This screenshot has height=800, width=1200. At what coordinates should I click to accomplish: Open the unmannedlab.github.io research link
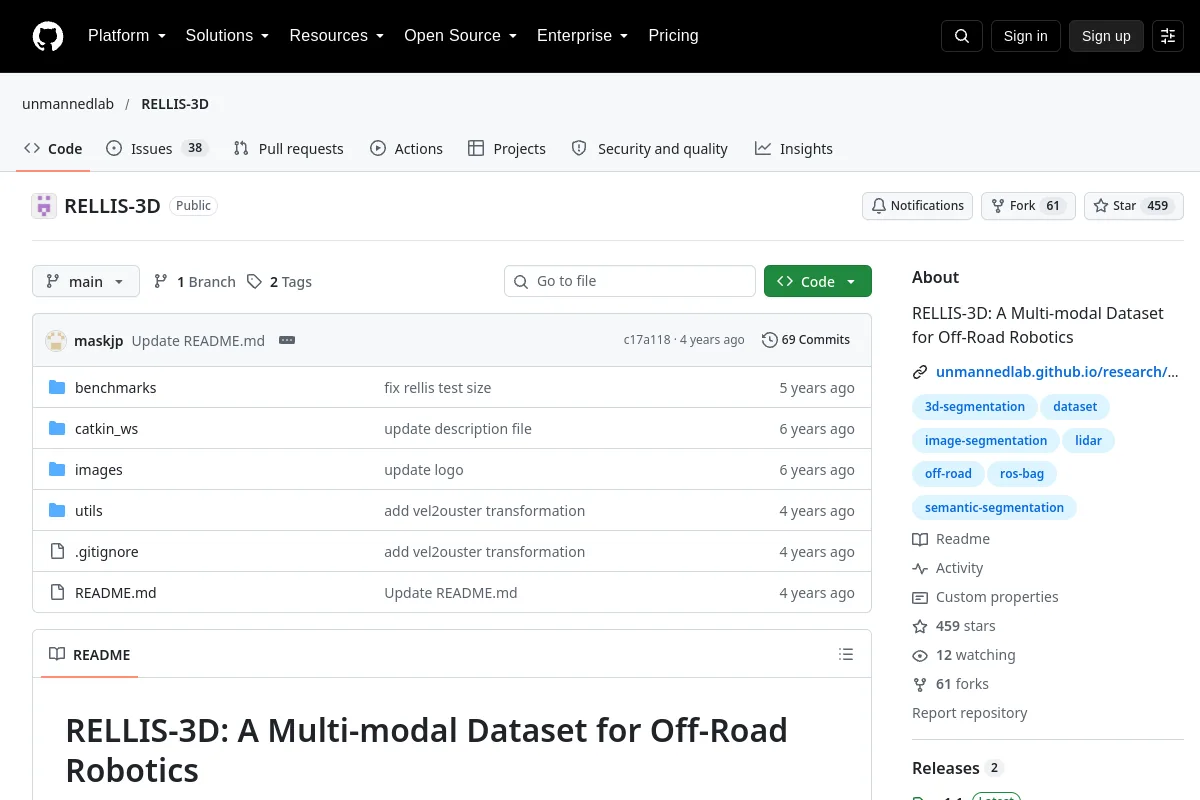tap(1057, 372)
